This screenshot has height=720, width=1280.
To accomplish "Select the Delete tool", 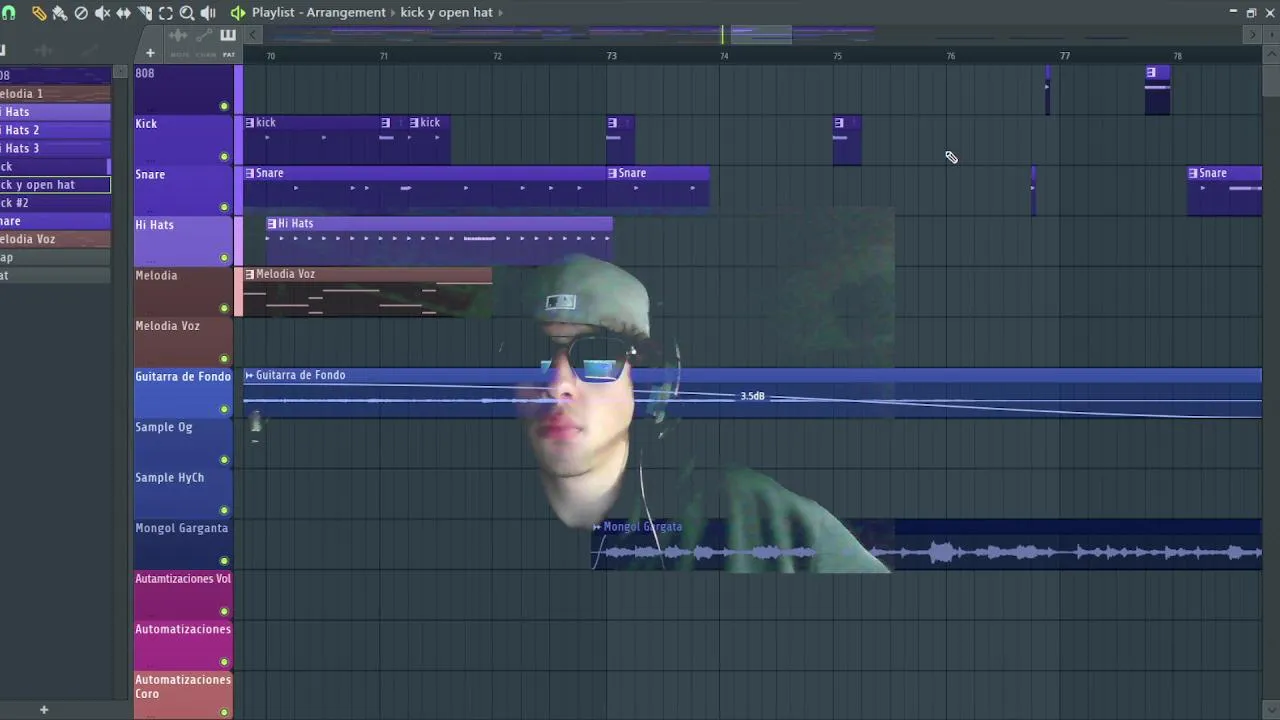I will [81, 13].
